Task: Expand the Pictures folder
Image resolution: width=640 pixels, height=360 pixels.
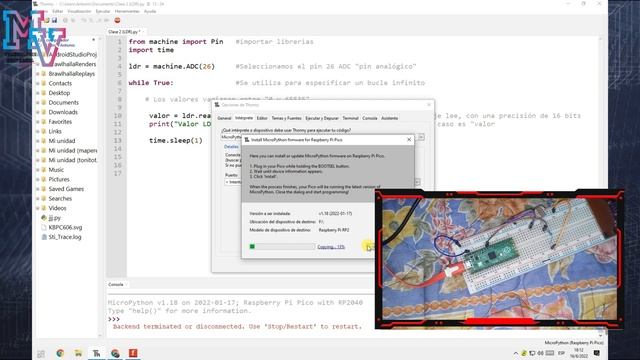Action: point(38,180)
